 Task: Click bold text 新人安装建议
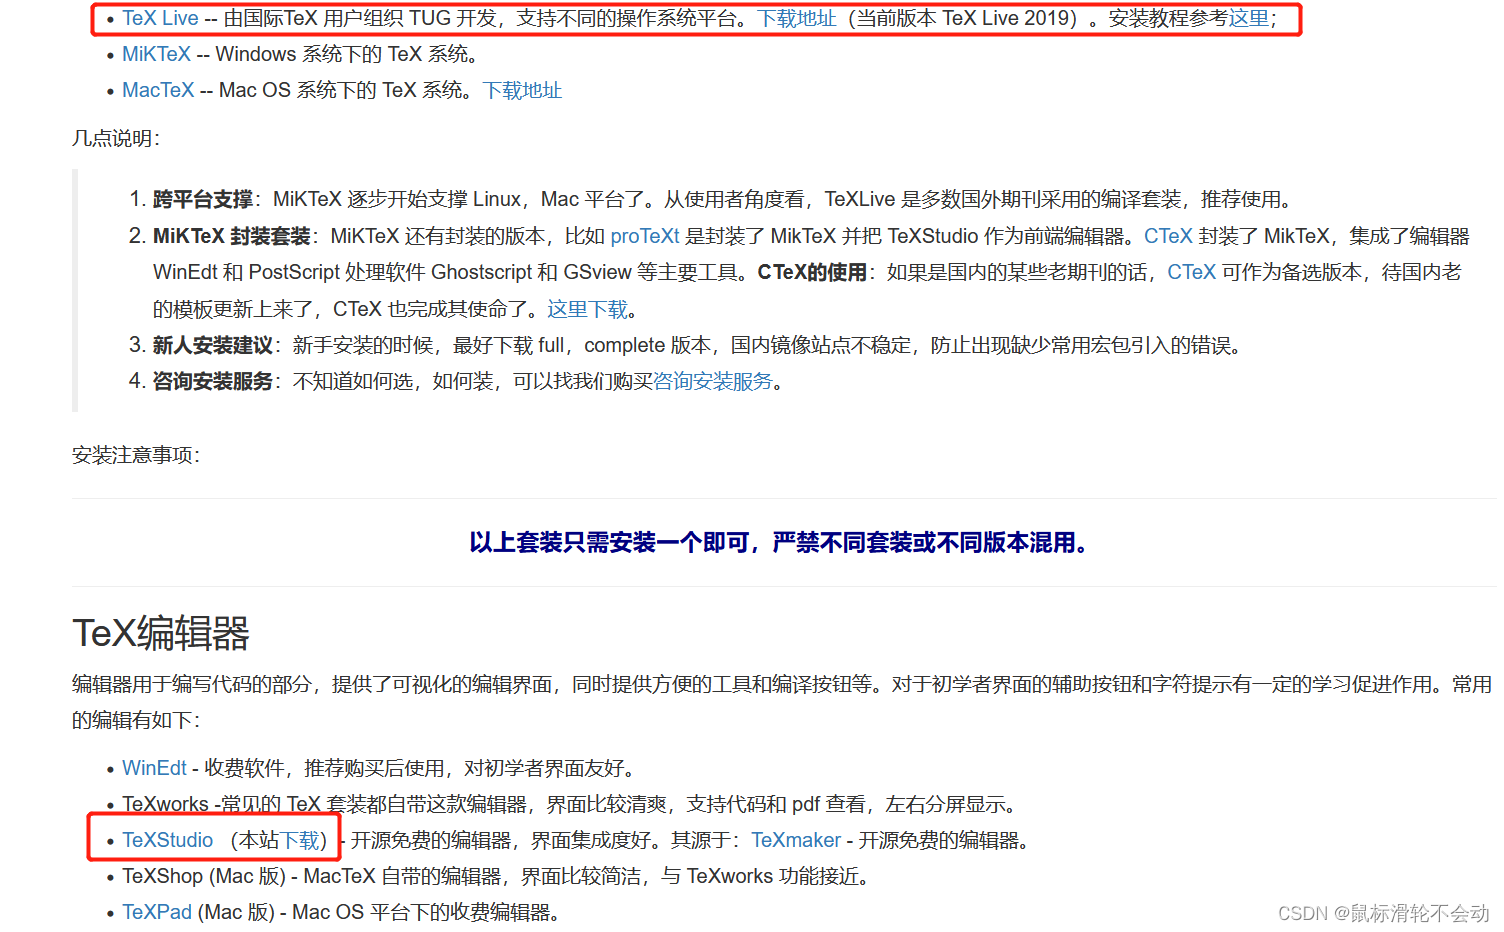point(213,345)
